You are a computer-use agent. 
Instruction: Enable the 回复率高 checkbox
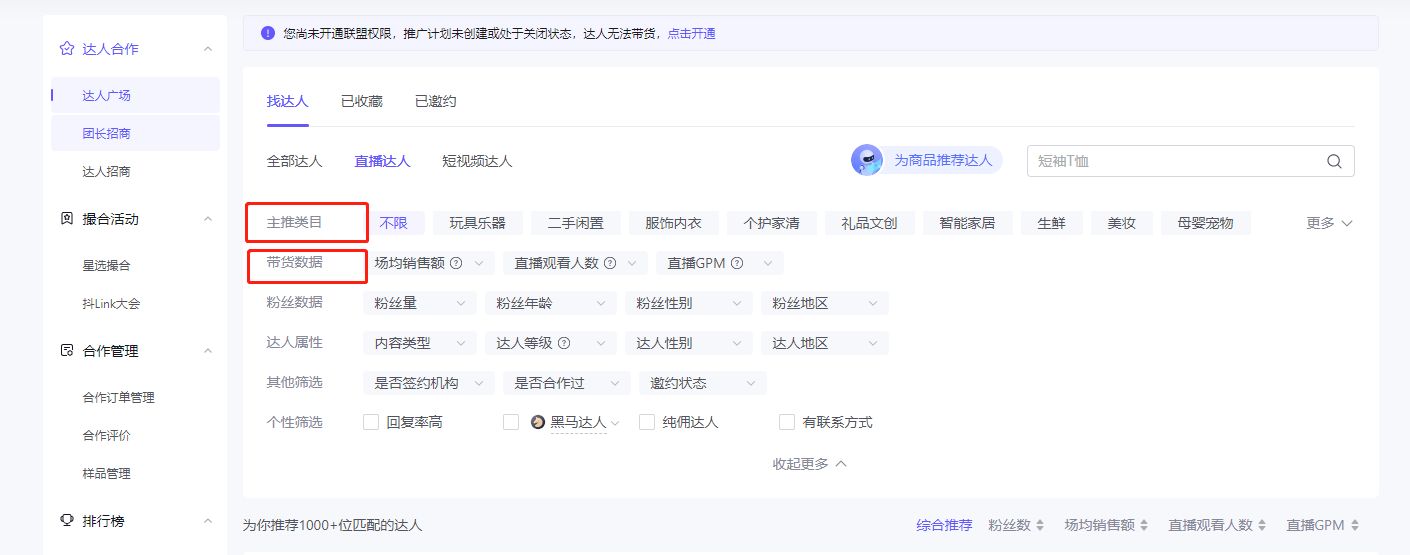click(x=371, y=422)
